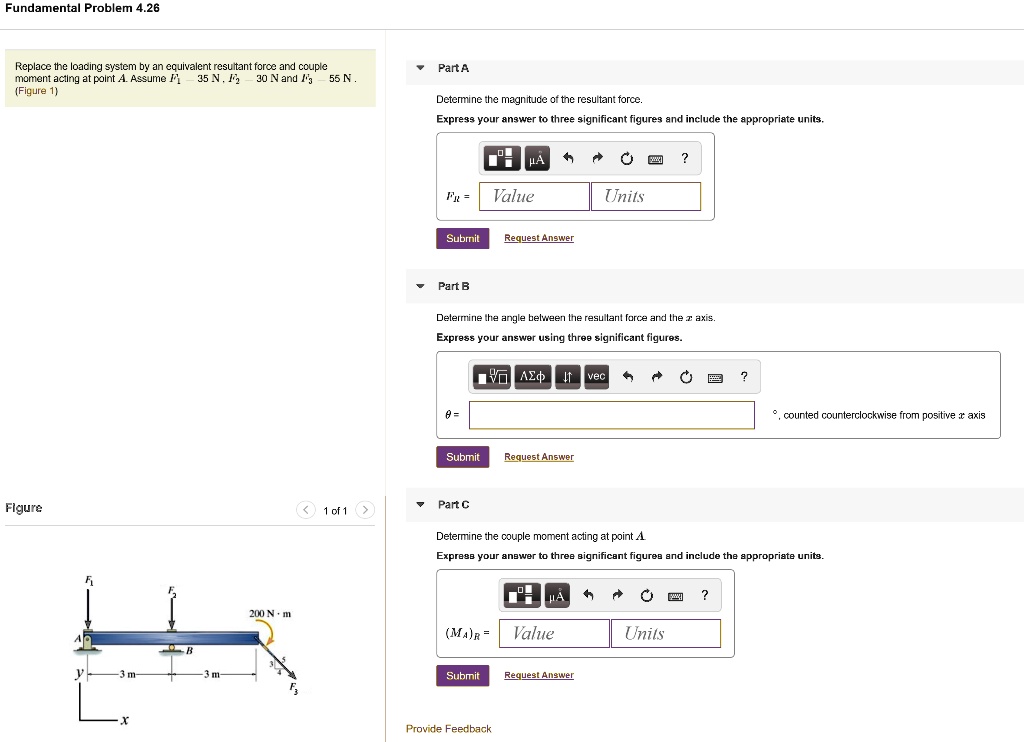Open Greek letters palette (ΑΣφ) in Part B

click(532, 376)
